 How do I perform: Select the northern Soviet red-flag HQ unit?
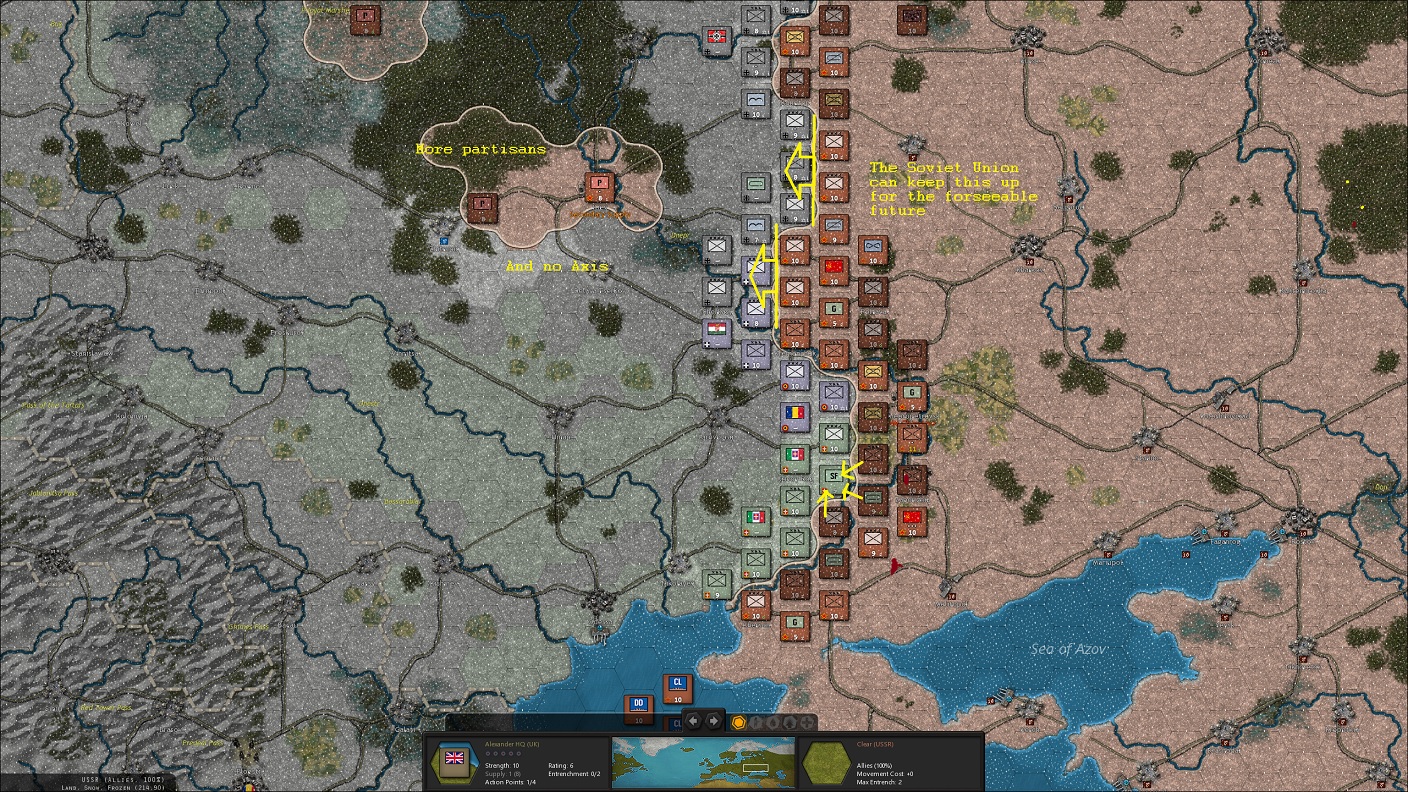[834, 270]
